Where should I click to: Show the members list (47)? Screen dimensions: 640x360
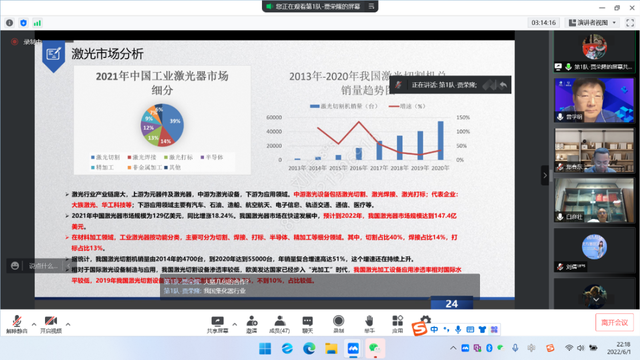coord(280,324)
